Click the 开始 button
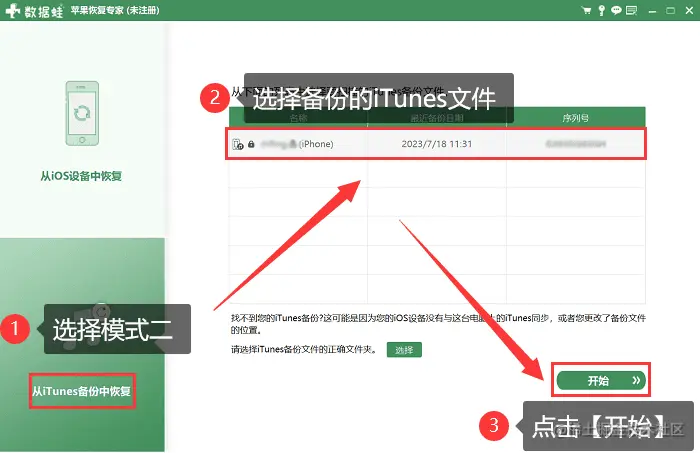Image resolution: width=700 pixels, height=453 pixels. [601, 380]
